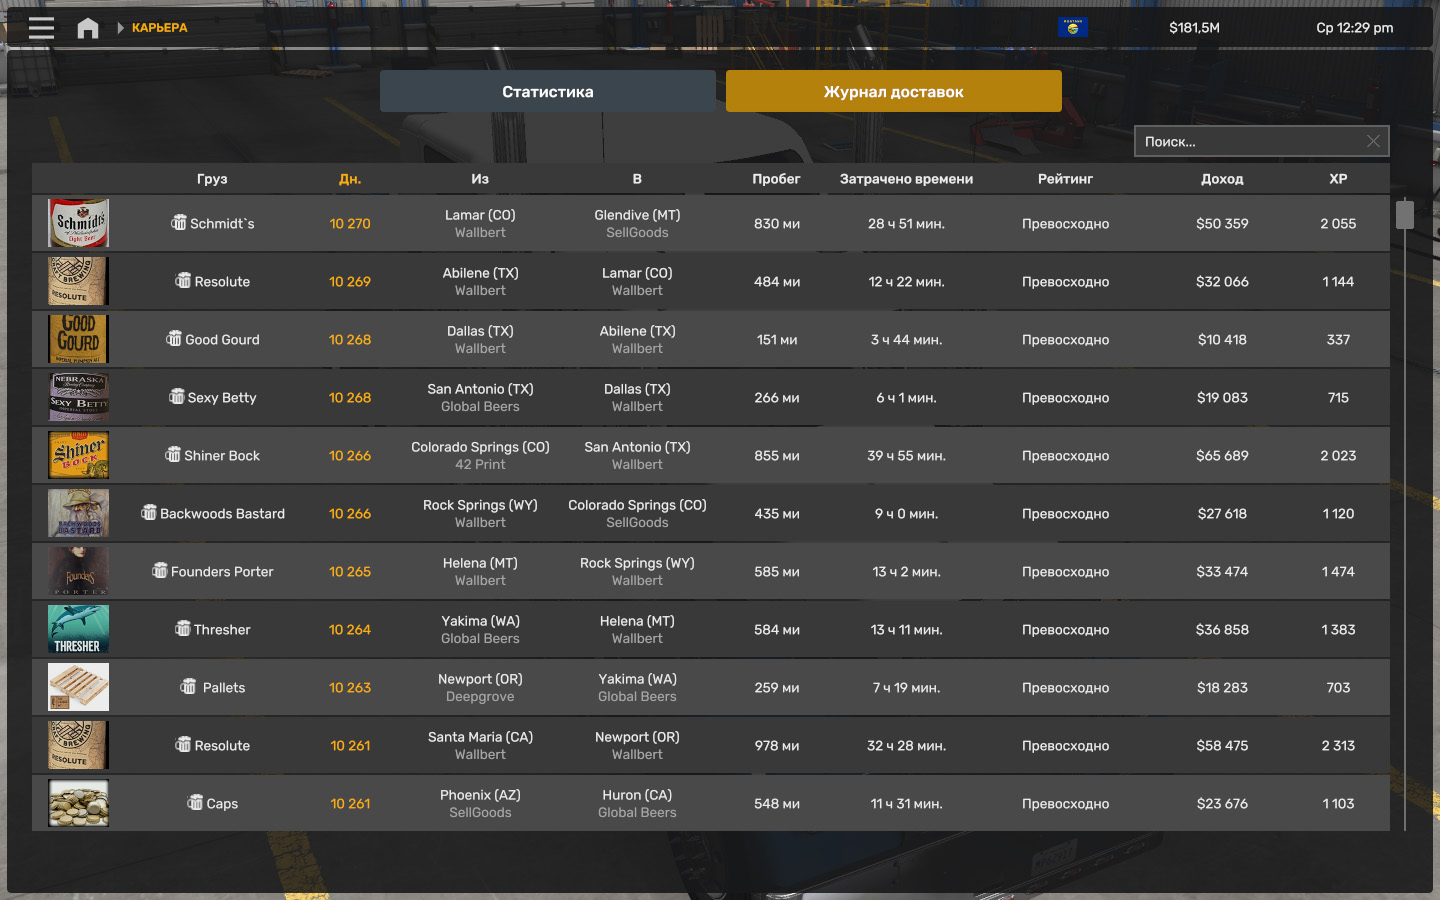The image size is (1440, 900).
Task: Click Превосходно rating in Thresher row
Action: coord(1065,629)
